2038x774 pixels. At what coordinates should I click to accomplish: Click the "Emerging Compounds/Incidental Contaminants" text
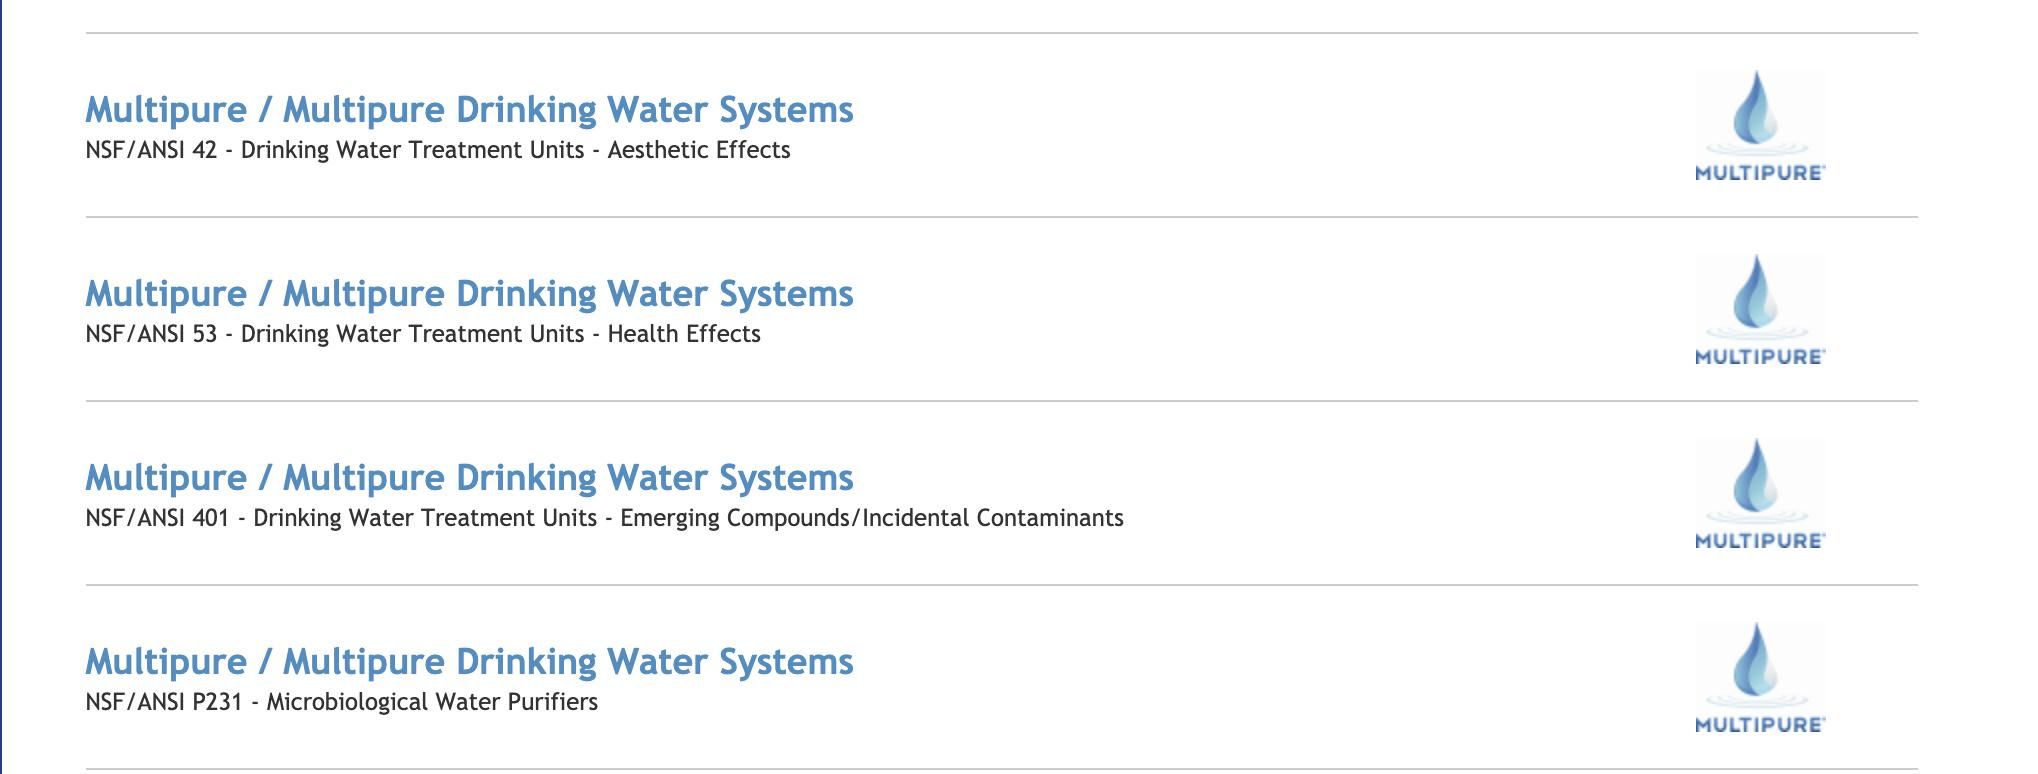(871, 518)
